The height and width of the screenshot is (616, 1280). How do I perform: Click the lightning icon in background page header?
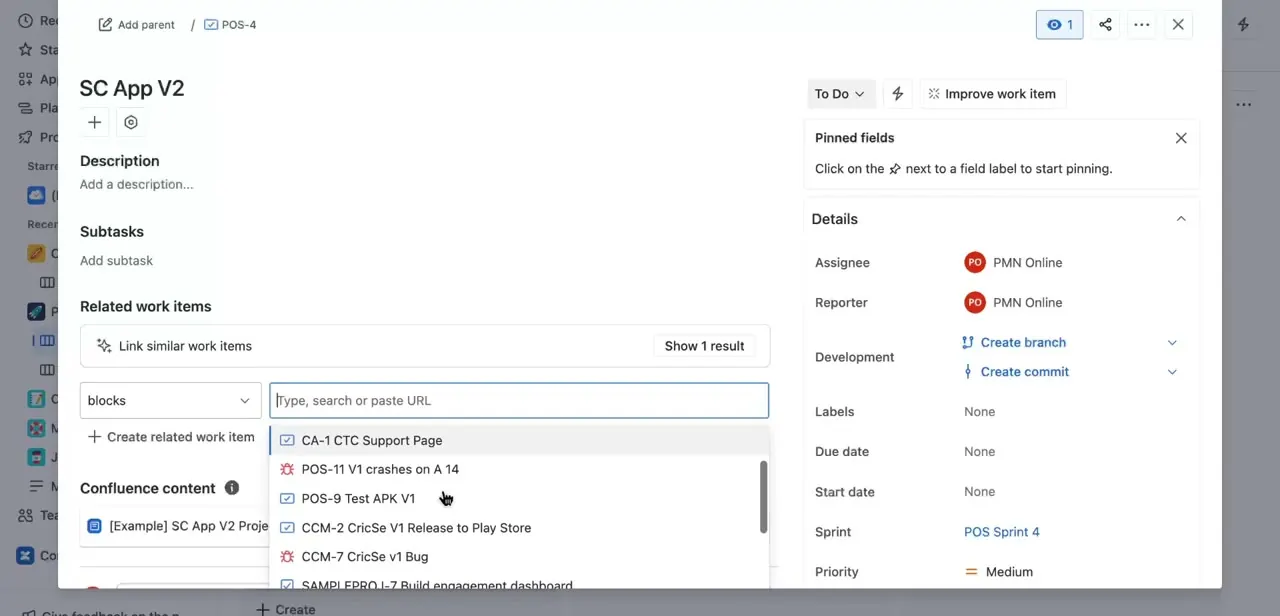point(1243,24)
